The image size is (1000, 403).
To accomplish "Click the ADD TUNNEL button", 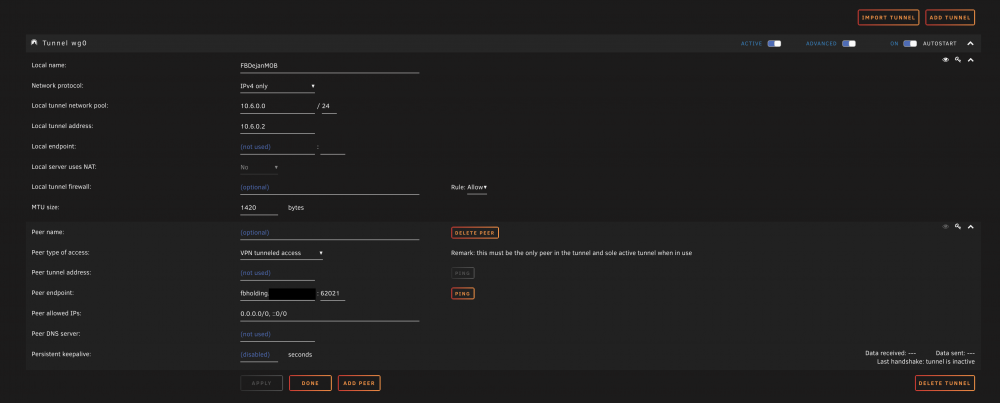I will click(950, 17).
